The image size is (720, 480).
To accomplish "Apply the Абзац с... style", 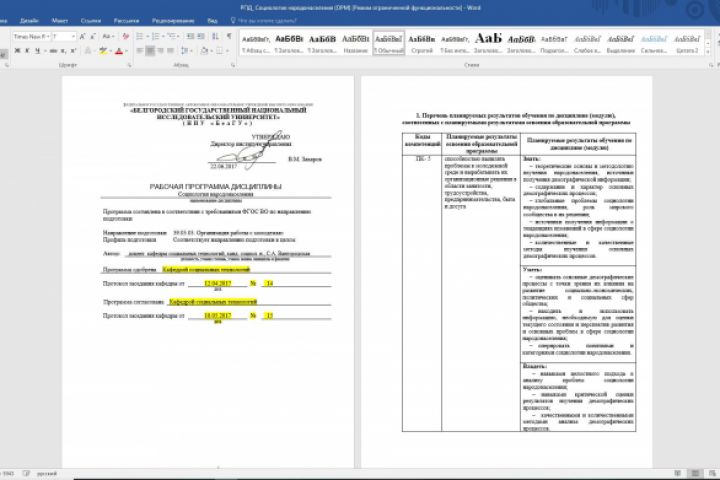I will click(256, 43).
